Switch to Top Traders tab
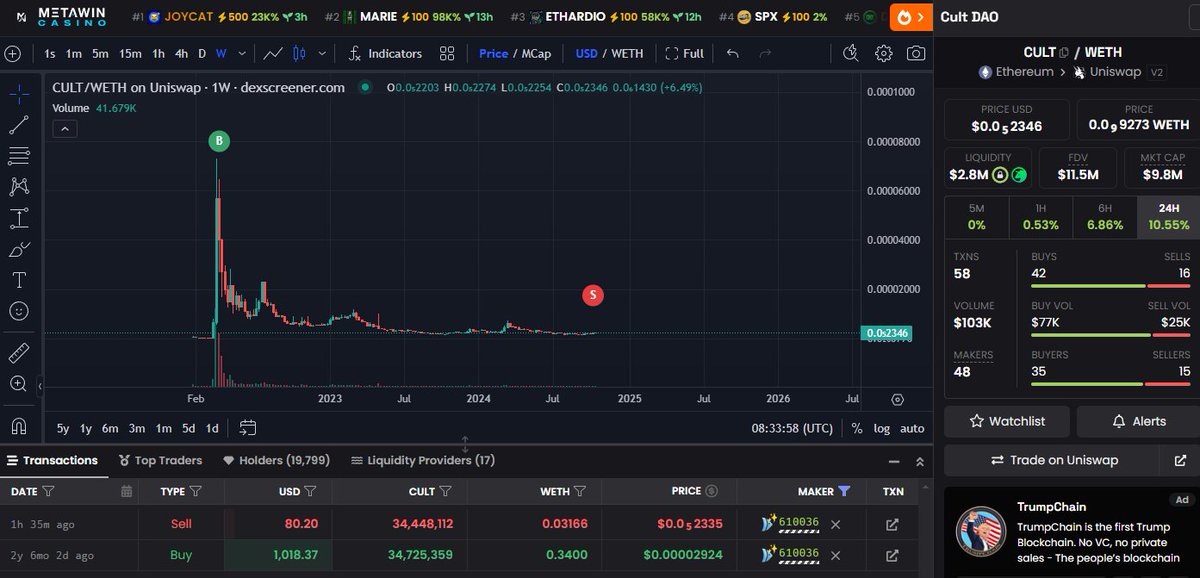Screen dimensions: 1200x578 click(160, 460)
